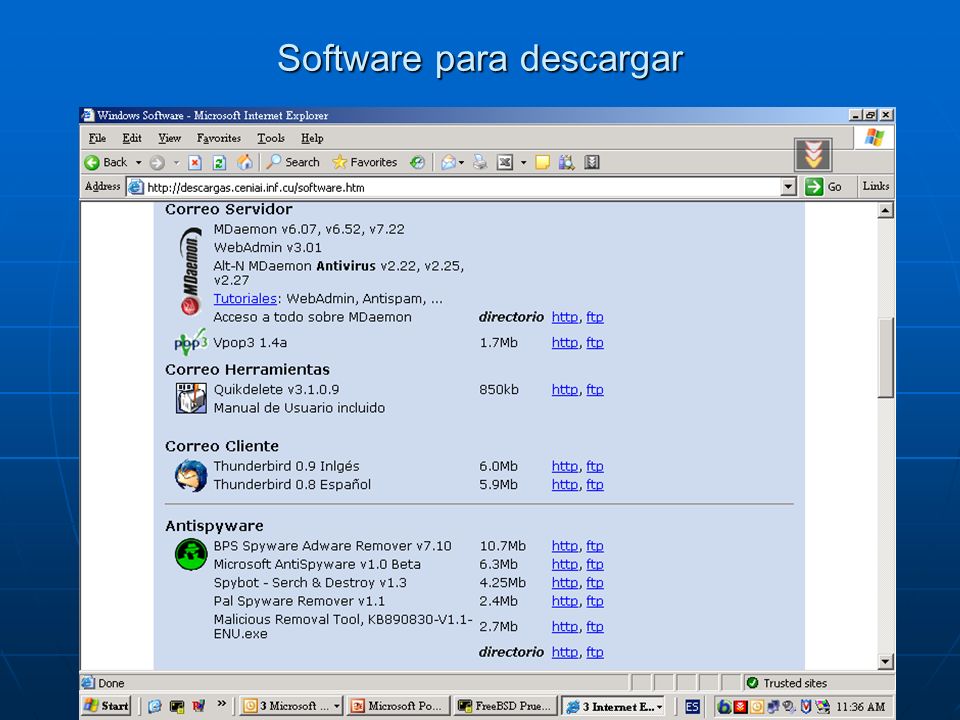960x720 pixels.
Task: Click the yellow Discuss note icon
Action: 542,162
